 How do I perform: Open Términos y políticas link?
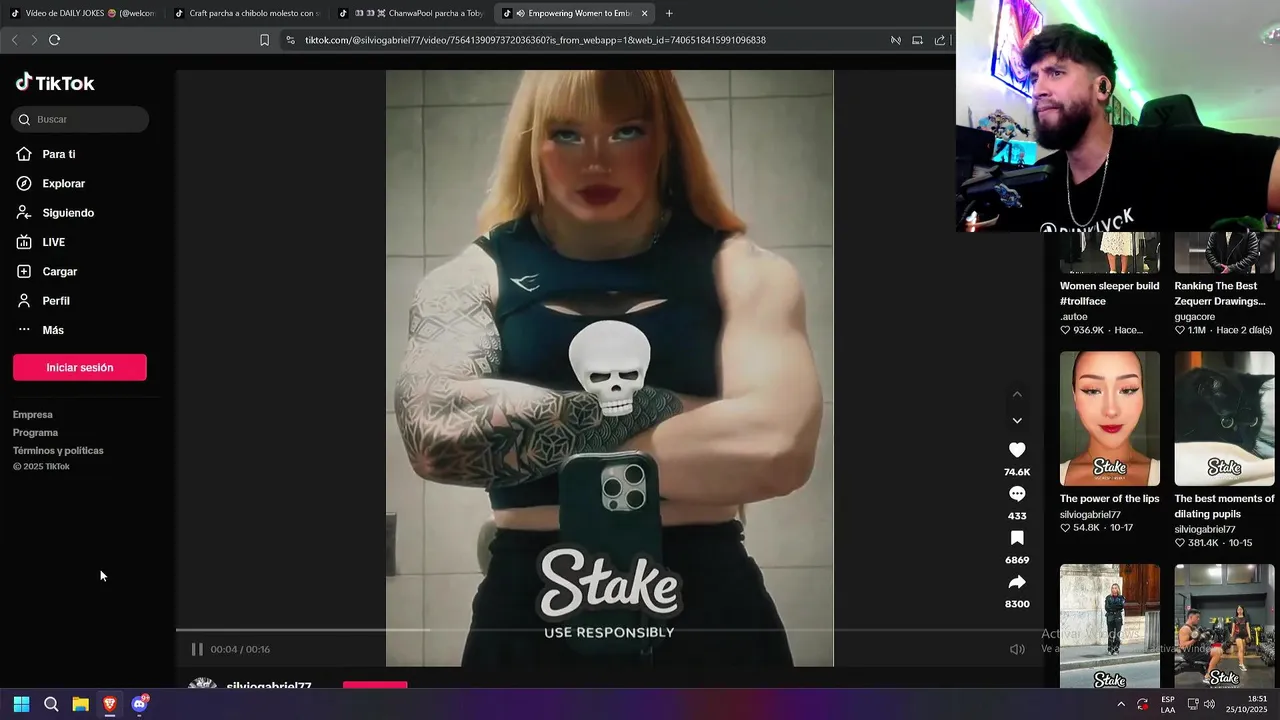(58, 450)
